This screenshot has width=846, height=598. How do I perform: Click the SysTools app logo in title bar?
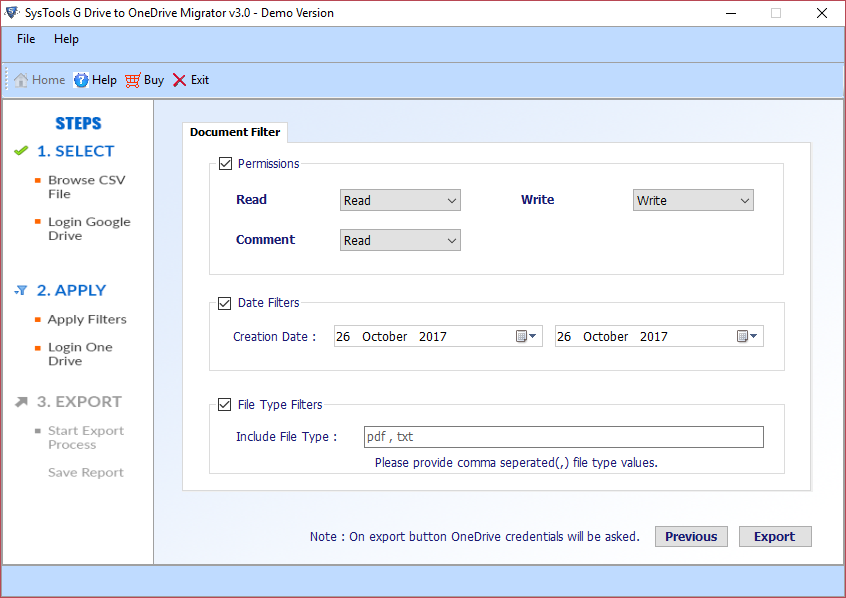coord(12,12)
